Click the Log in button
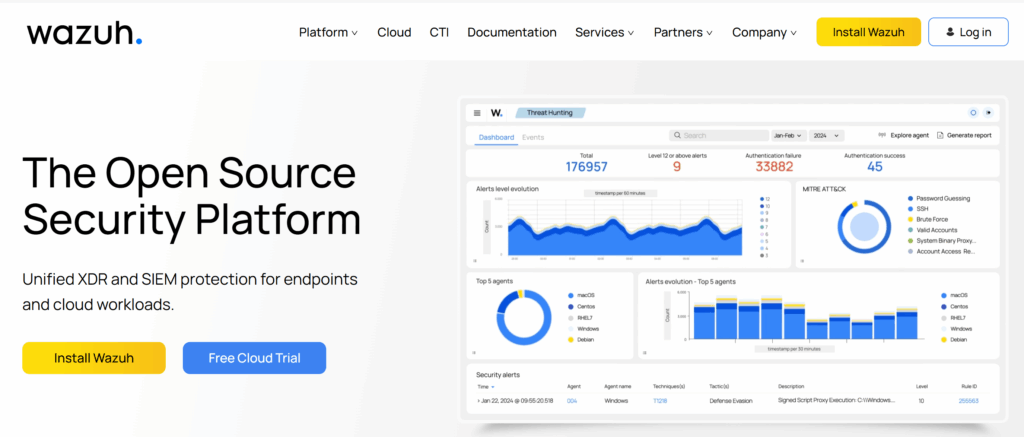 tap(968, 32)
